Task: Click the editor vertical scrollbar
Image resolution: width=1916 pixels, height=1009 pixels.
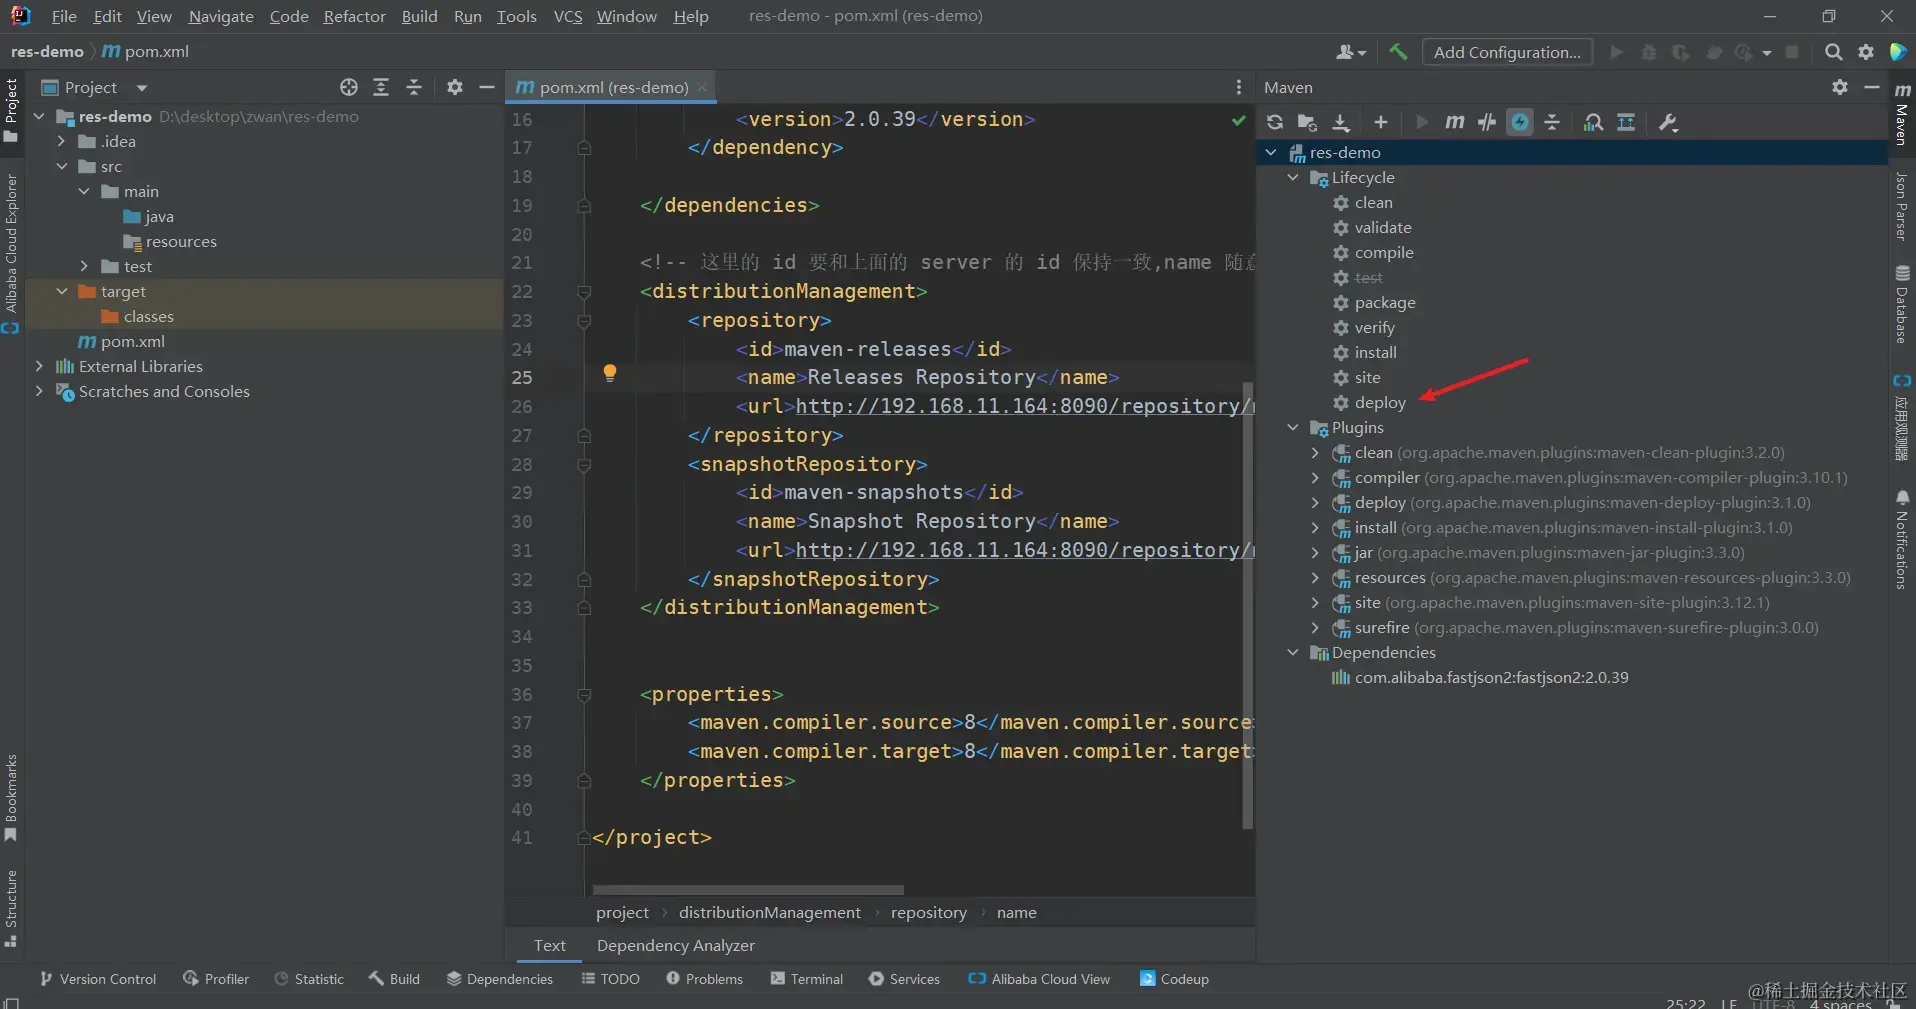Action: pos(1247,605)
